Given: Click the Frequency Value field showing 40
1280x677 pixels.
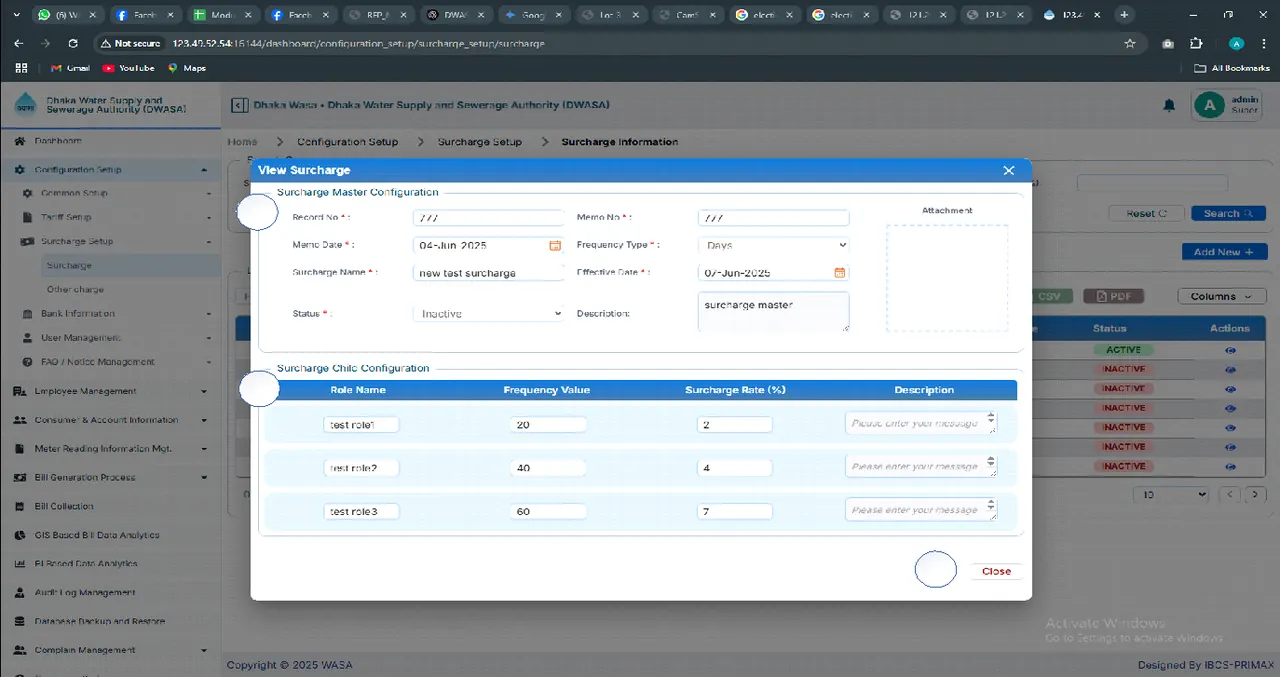Looking at the screenshot, I should (x=547, y=468).
